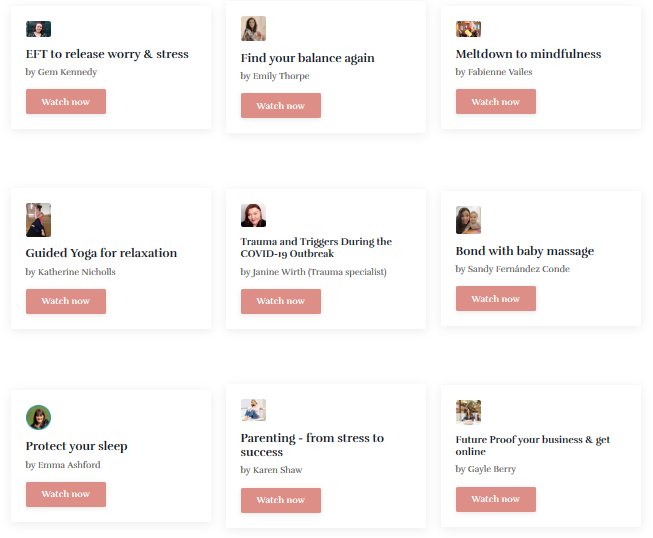653x538 pixels.
Task: Open the Guided Yoga for relaxation title
Action: (101, 253)
